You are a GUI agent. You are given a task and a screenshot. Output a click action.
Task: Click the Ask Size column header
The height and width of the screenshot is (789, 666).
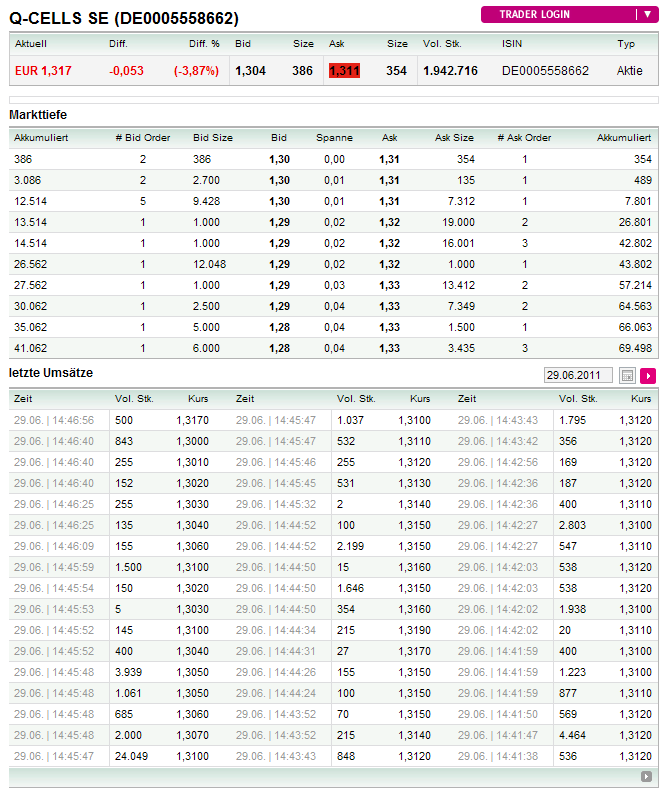tap(454, 137)
